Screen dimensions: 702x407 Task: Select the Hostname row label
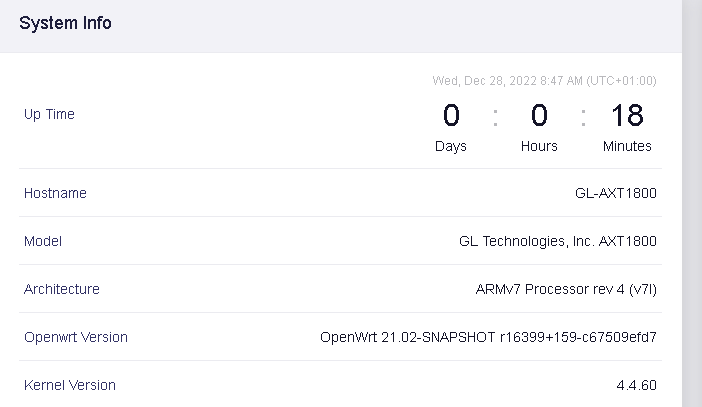tap(55, 193)
